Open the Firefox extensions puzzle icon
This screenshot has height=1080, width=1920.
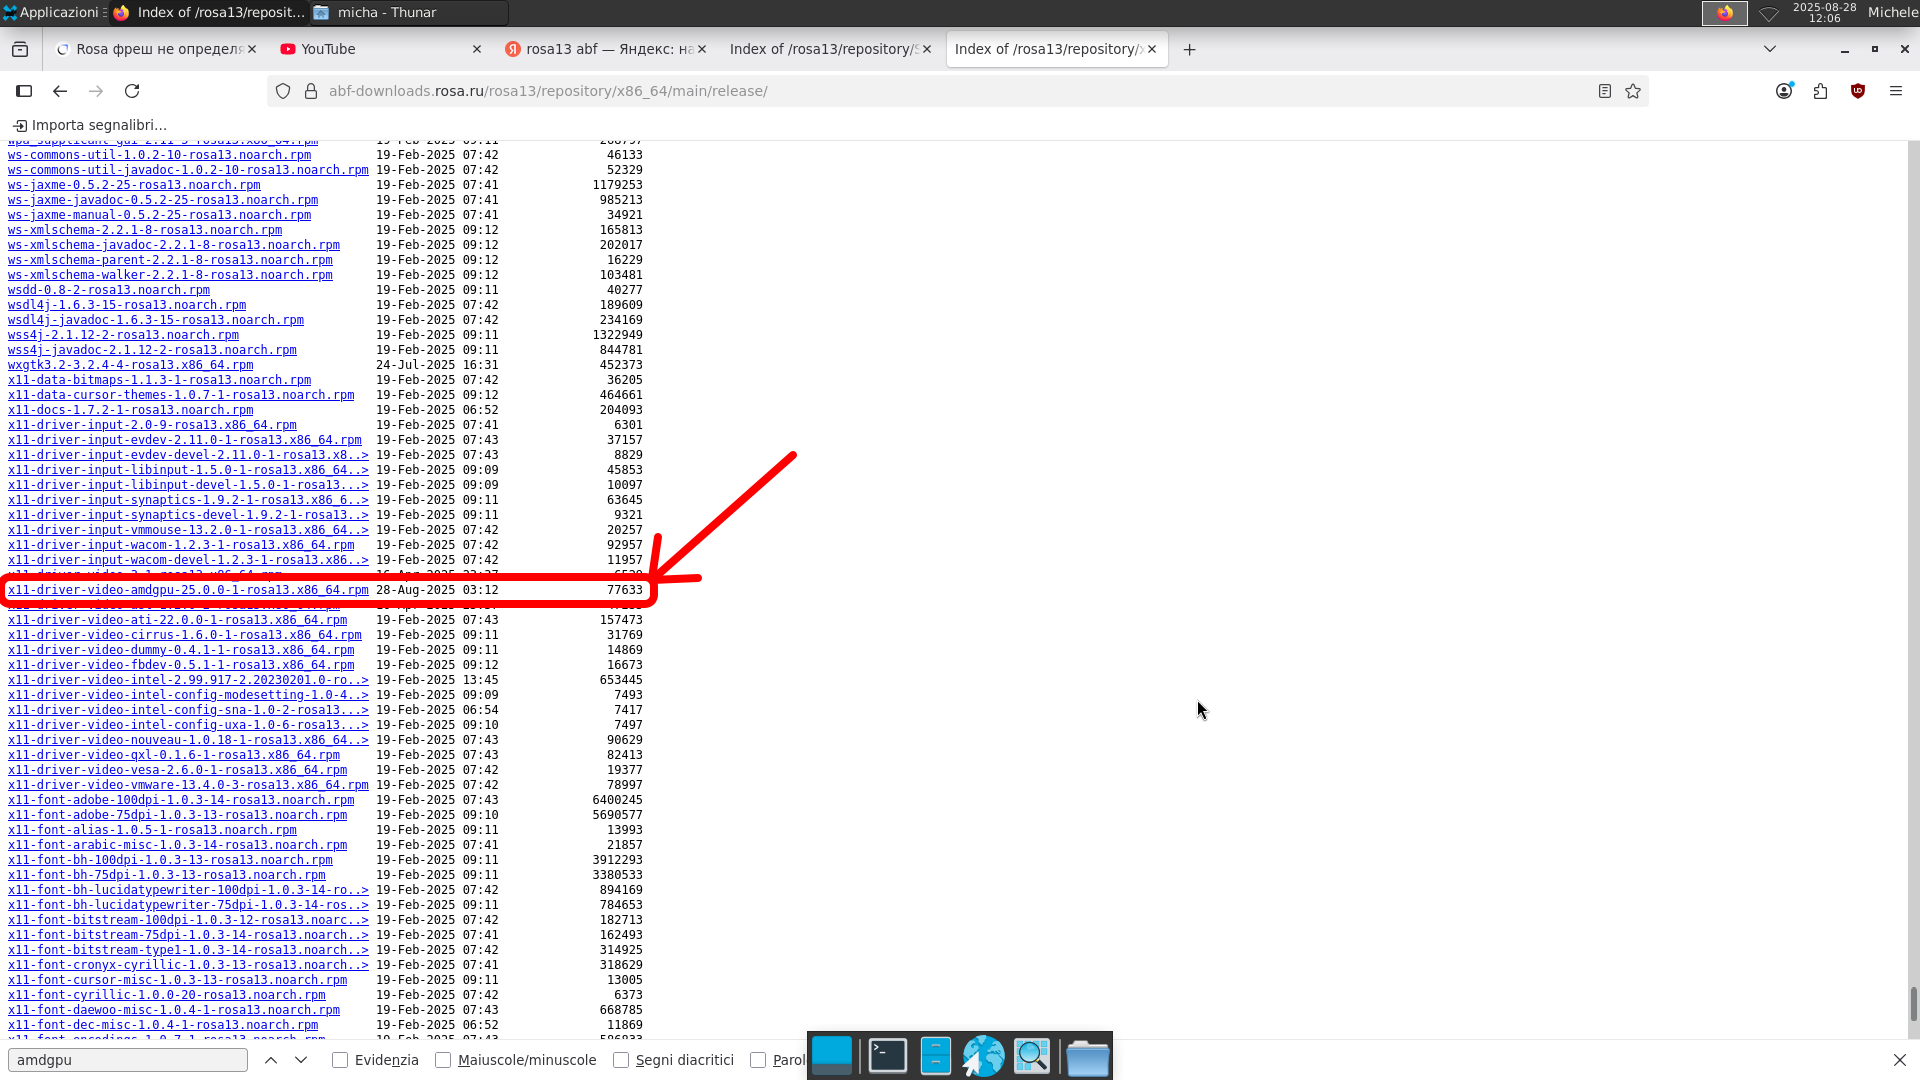1820,91
